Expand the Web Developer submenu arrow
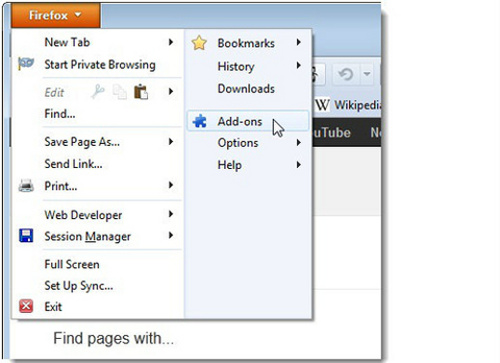 click(171, 214)
